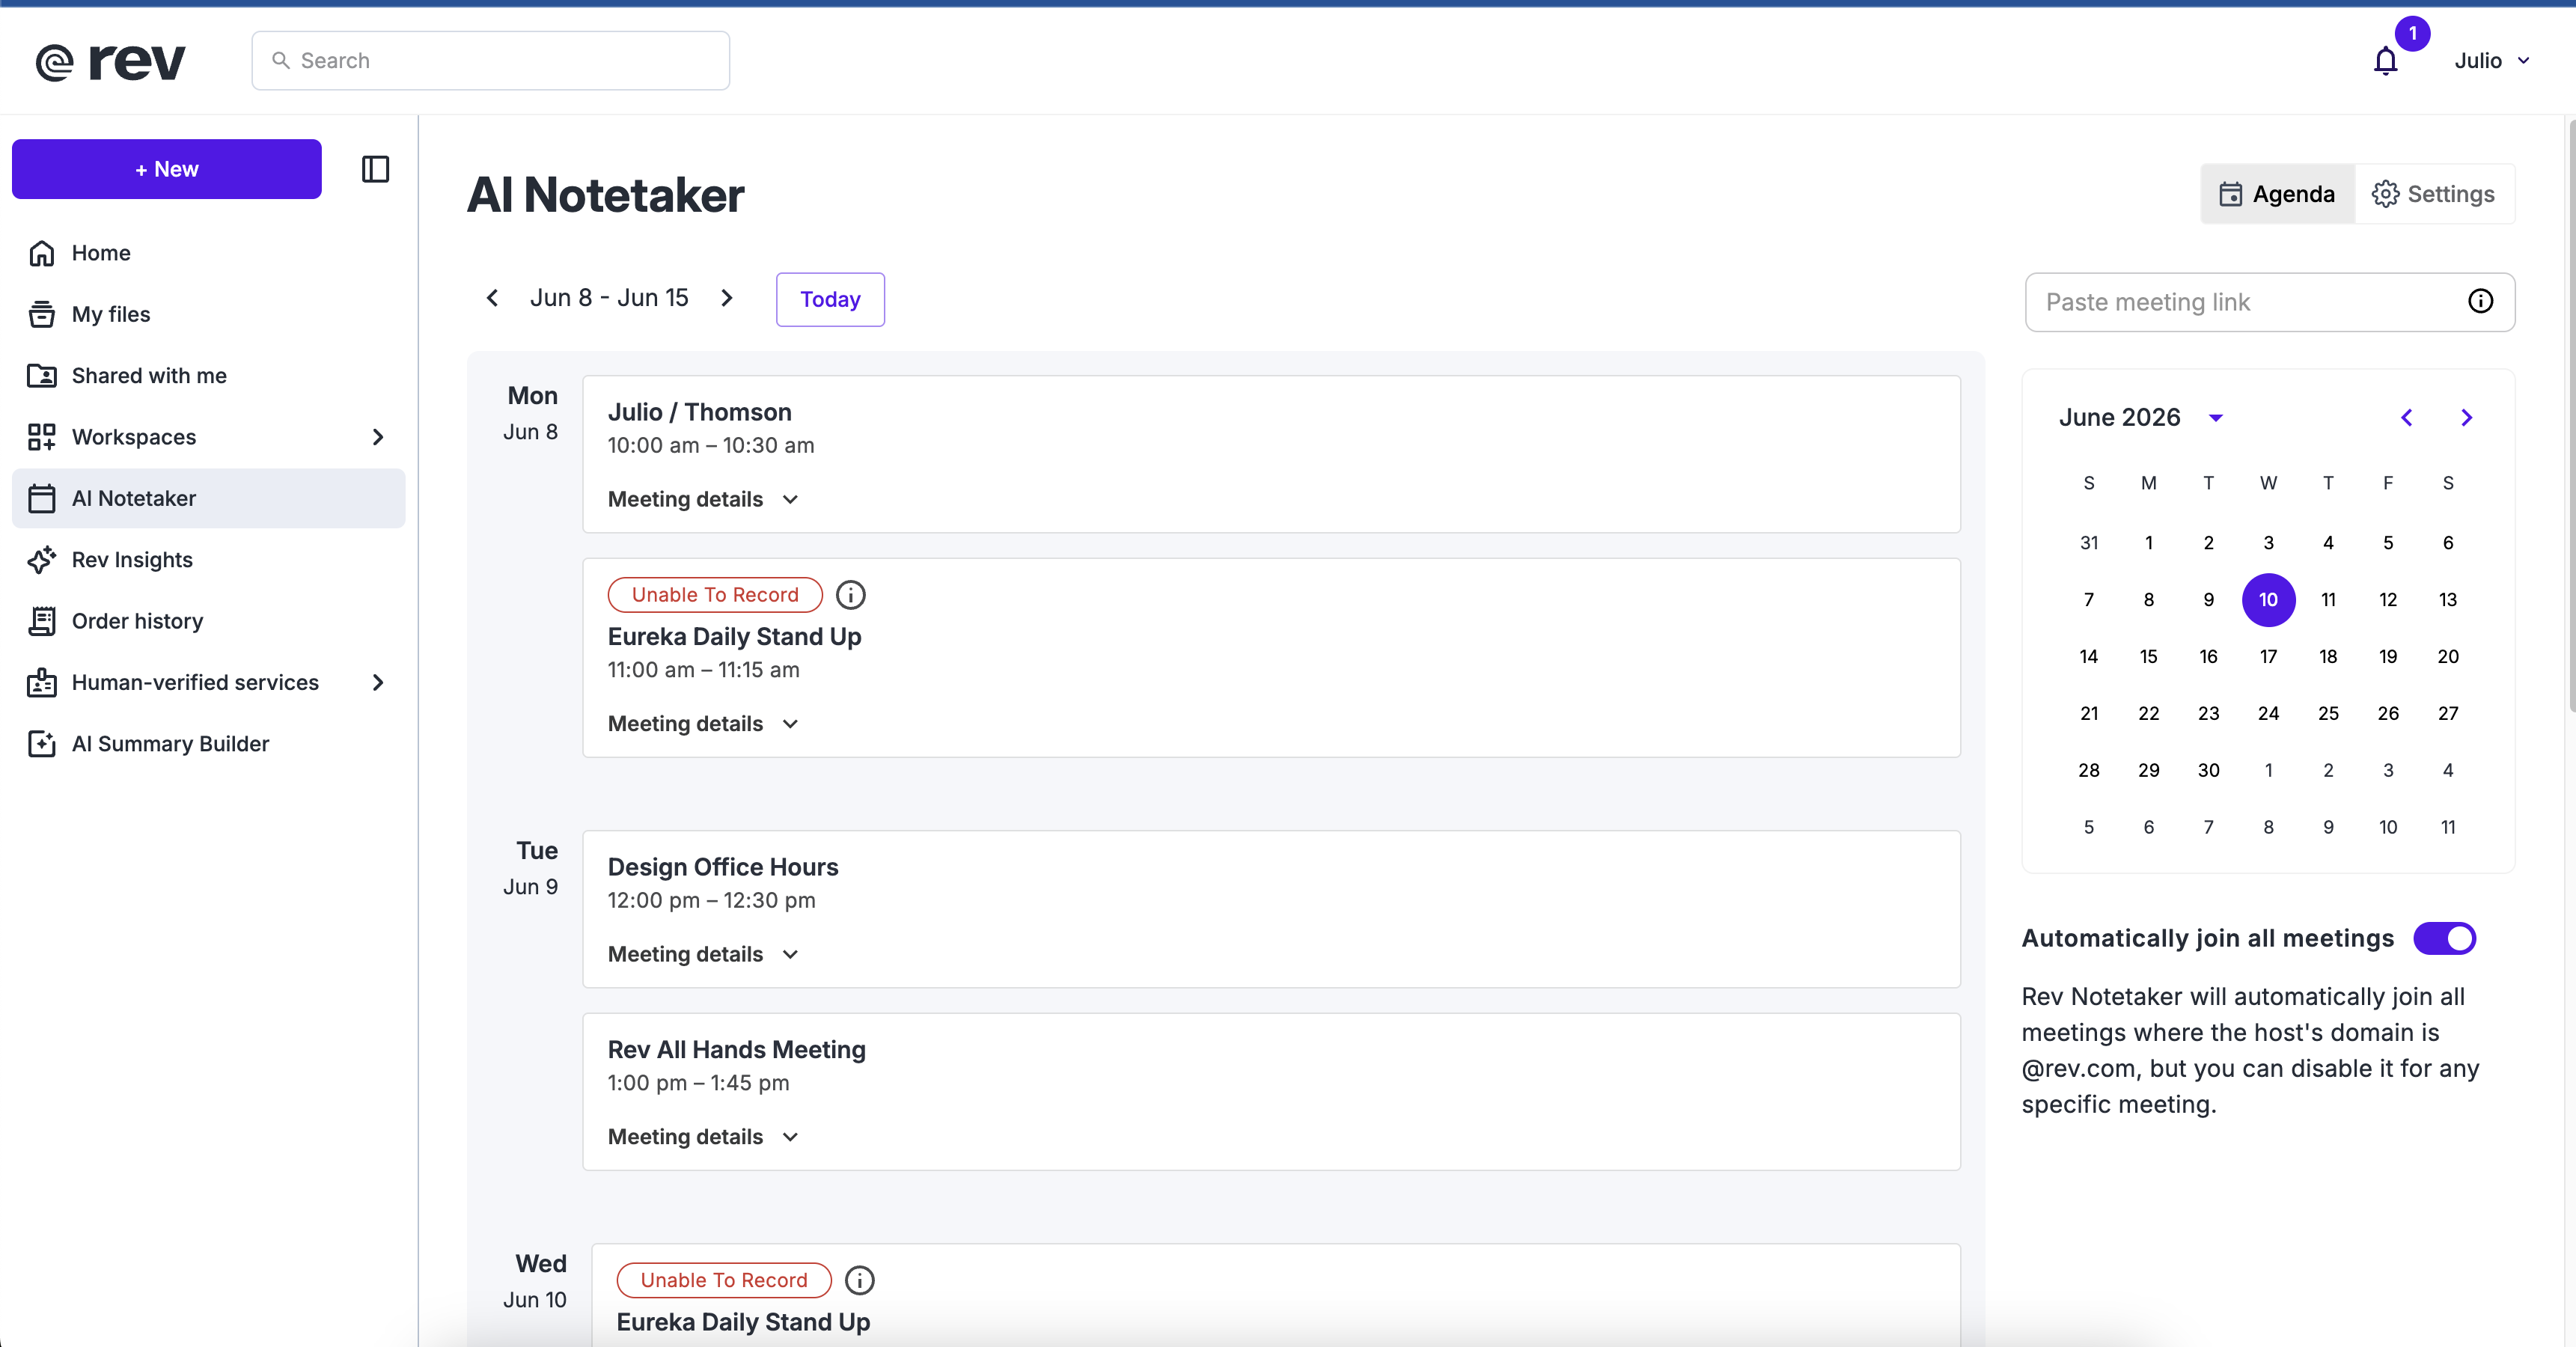Click the 10:00 am – 10:30 am time
The image size is (2576, 1347).
[711, 445]
